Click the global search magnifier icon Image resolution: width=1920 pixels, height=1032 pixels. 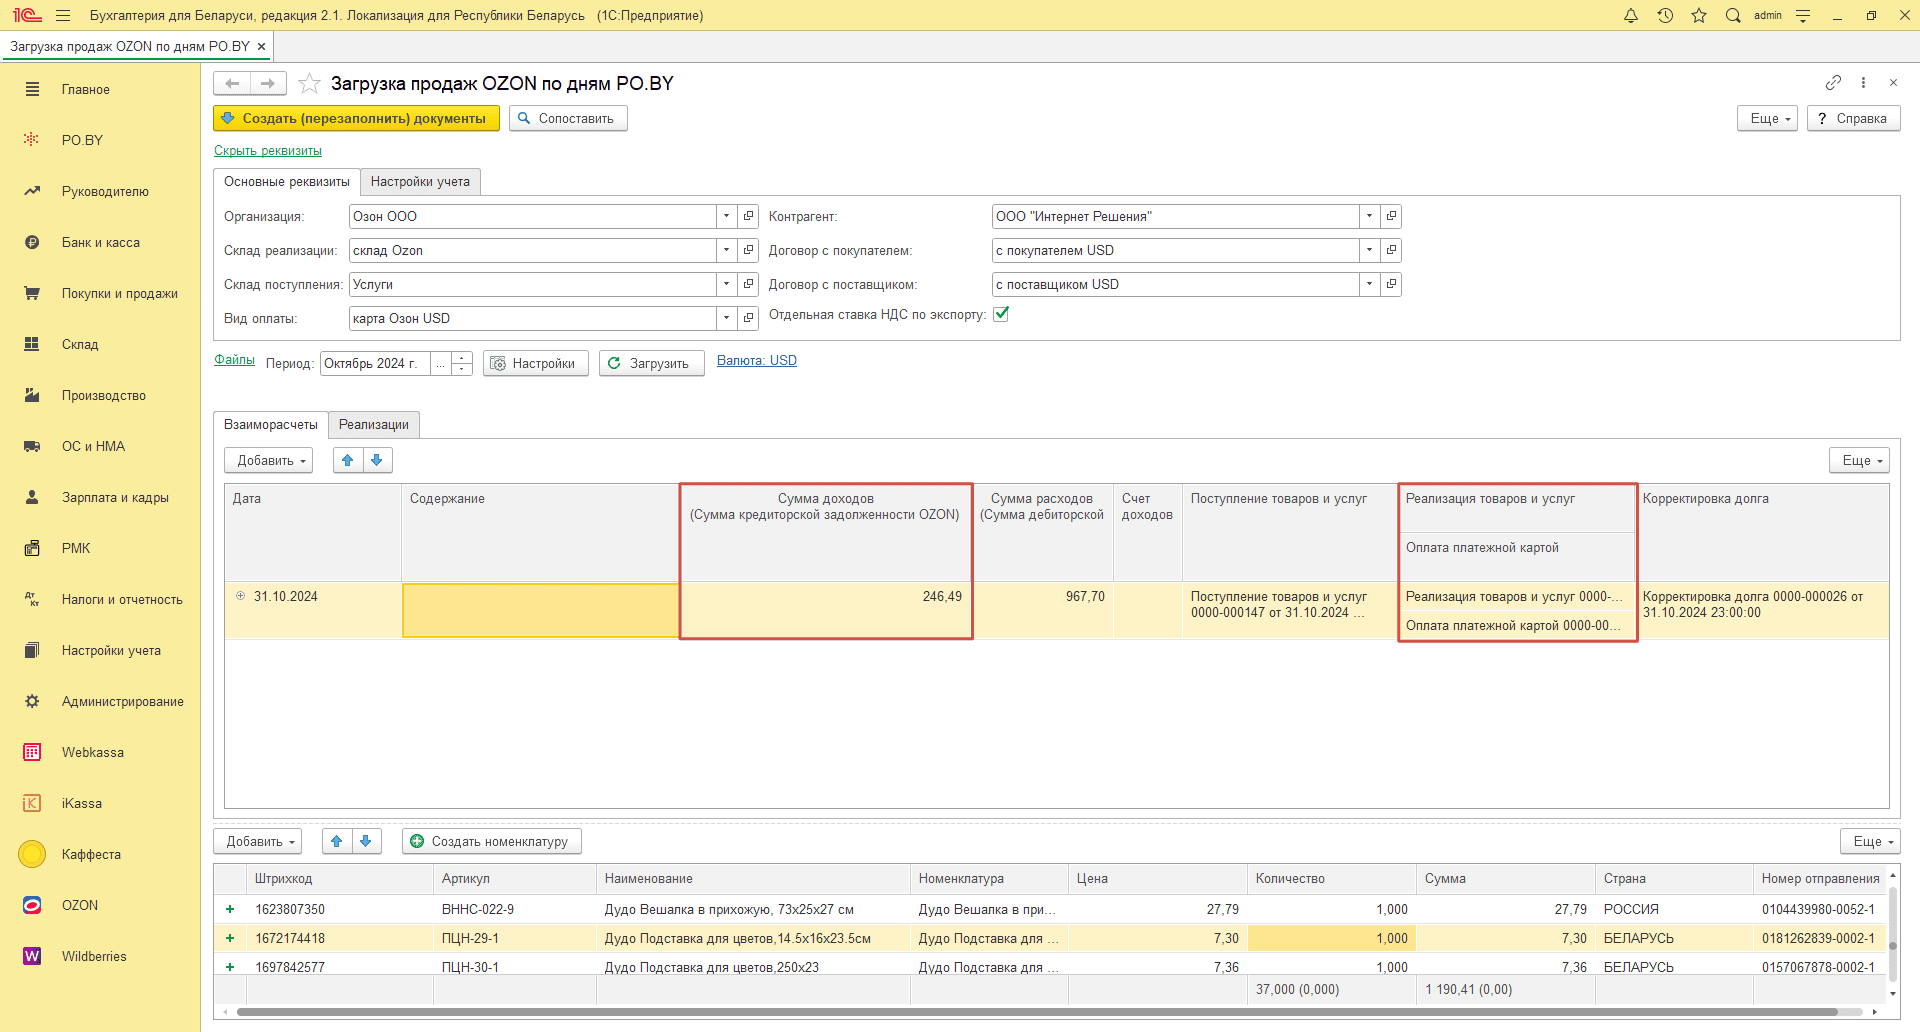pyautogui.click(x=1733, y=15)
